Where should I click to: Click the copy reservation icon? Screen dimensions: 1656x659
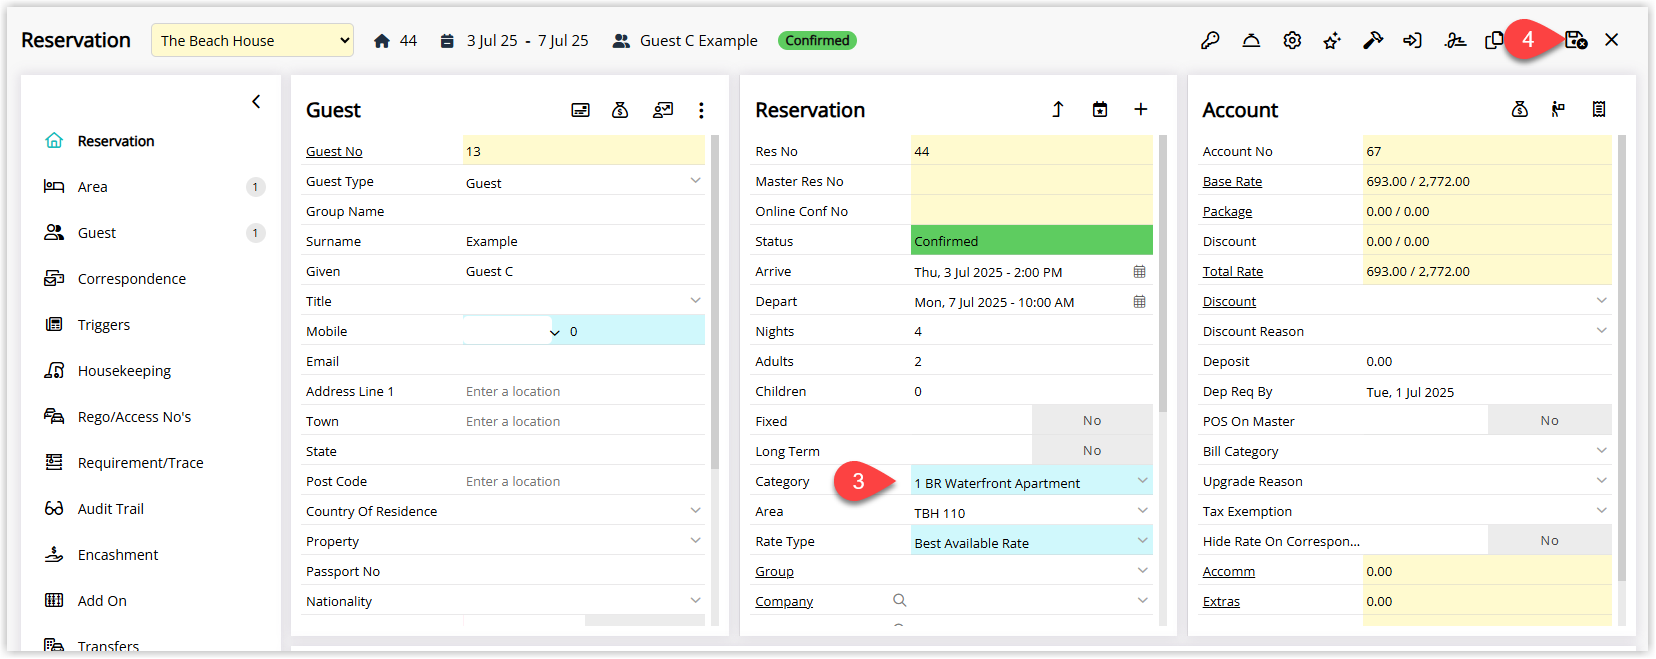(x=1494, y=41)
